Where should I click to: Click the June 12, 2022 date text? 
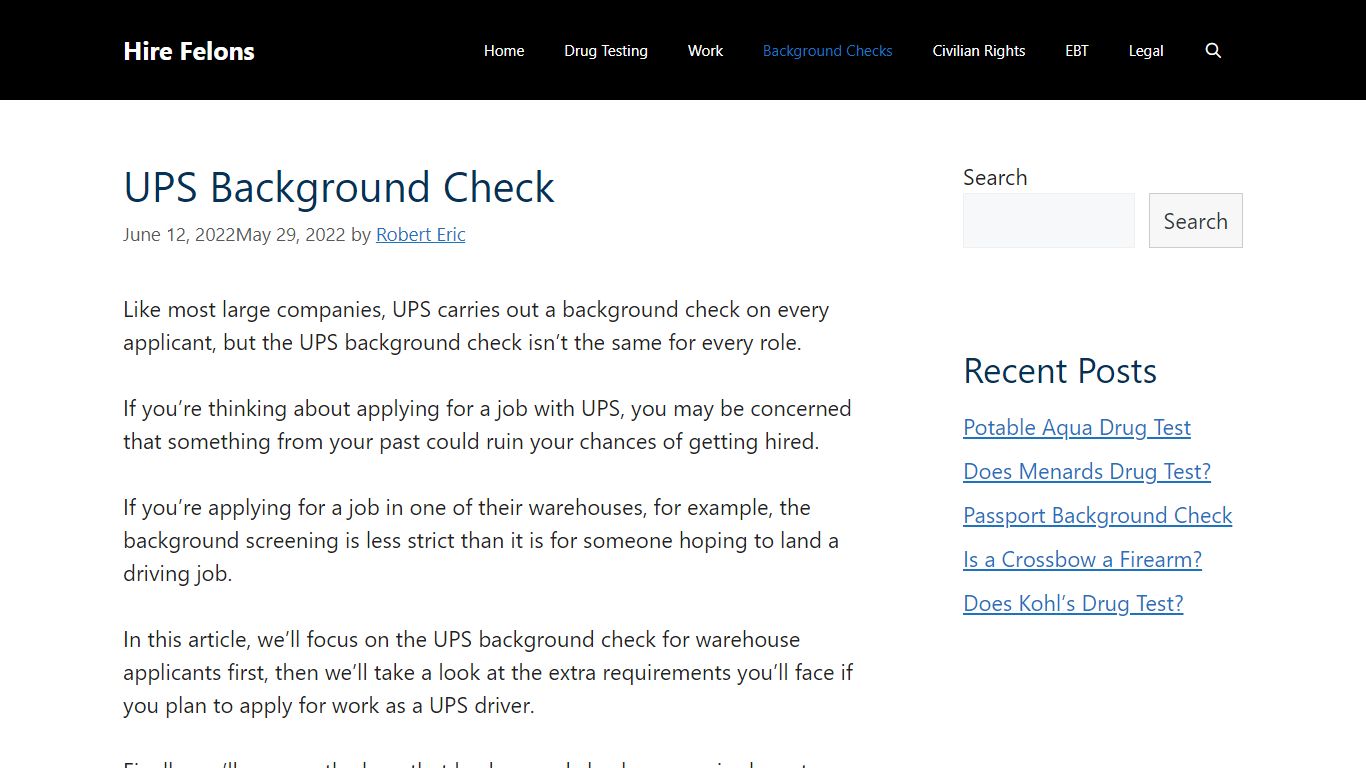[179, 235]
